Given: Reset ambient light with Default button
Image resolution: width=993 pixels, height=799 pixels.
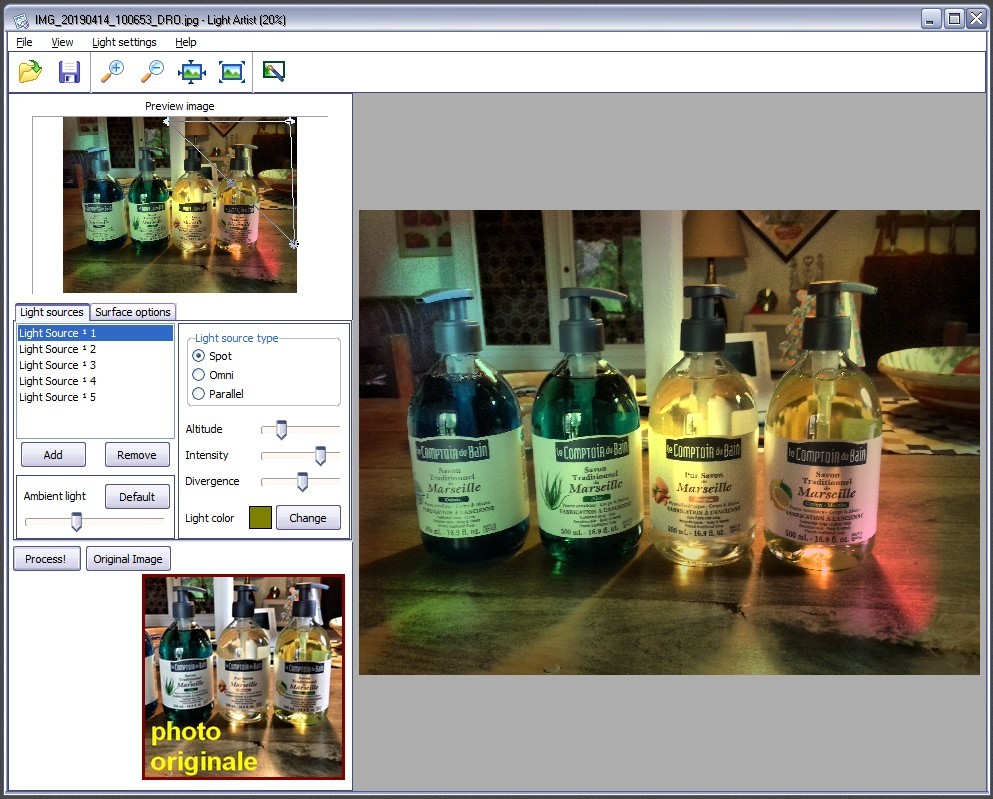Looking at the screenshot, I should 137,496.
